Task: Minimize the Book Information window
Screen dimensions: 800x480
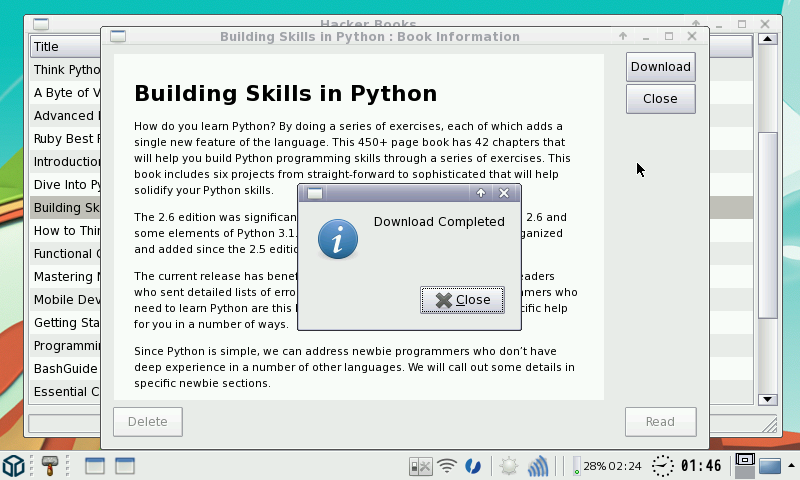Action: pyautogui.click(x=646, y=37)
